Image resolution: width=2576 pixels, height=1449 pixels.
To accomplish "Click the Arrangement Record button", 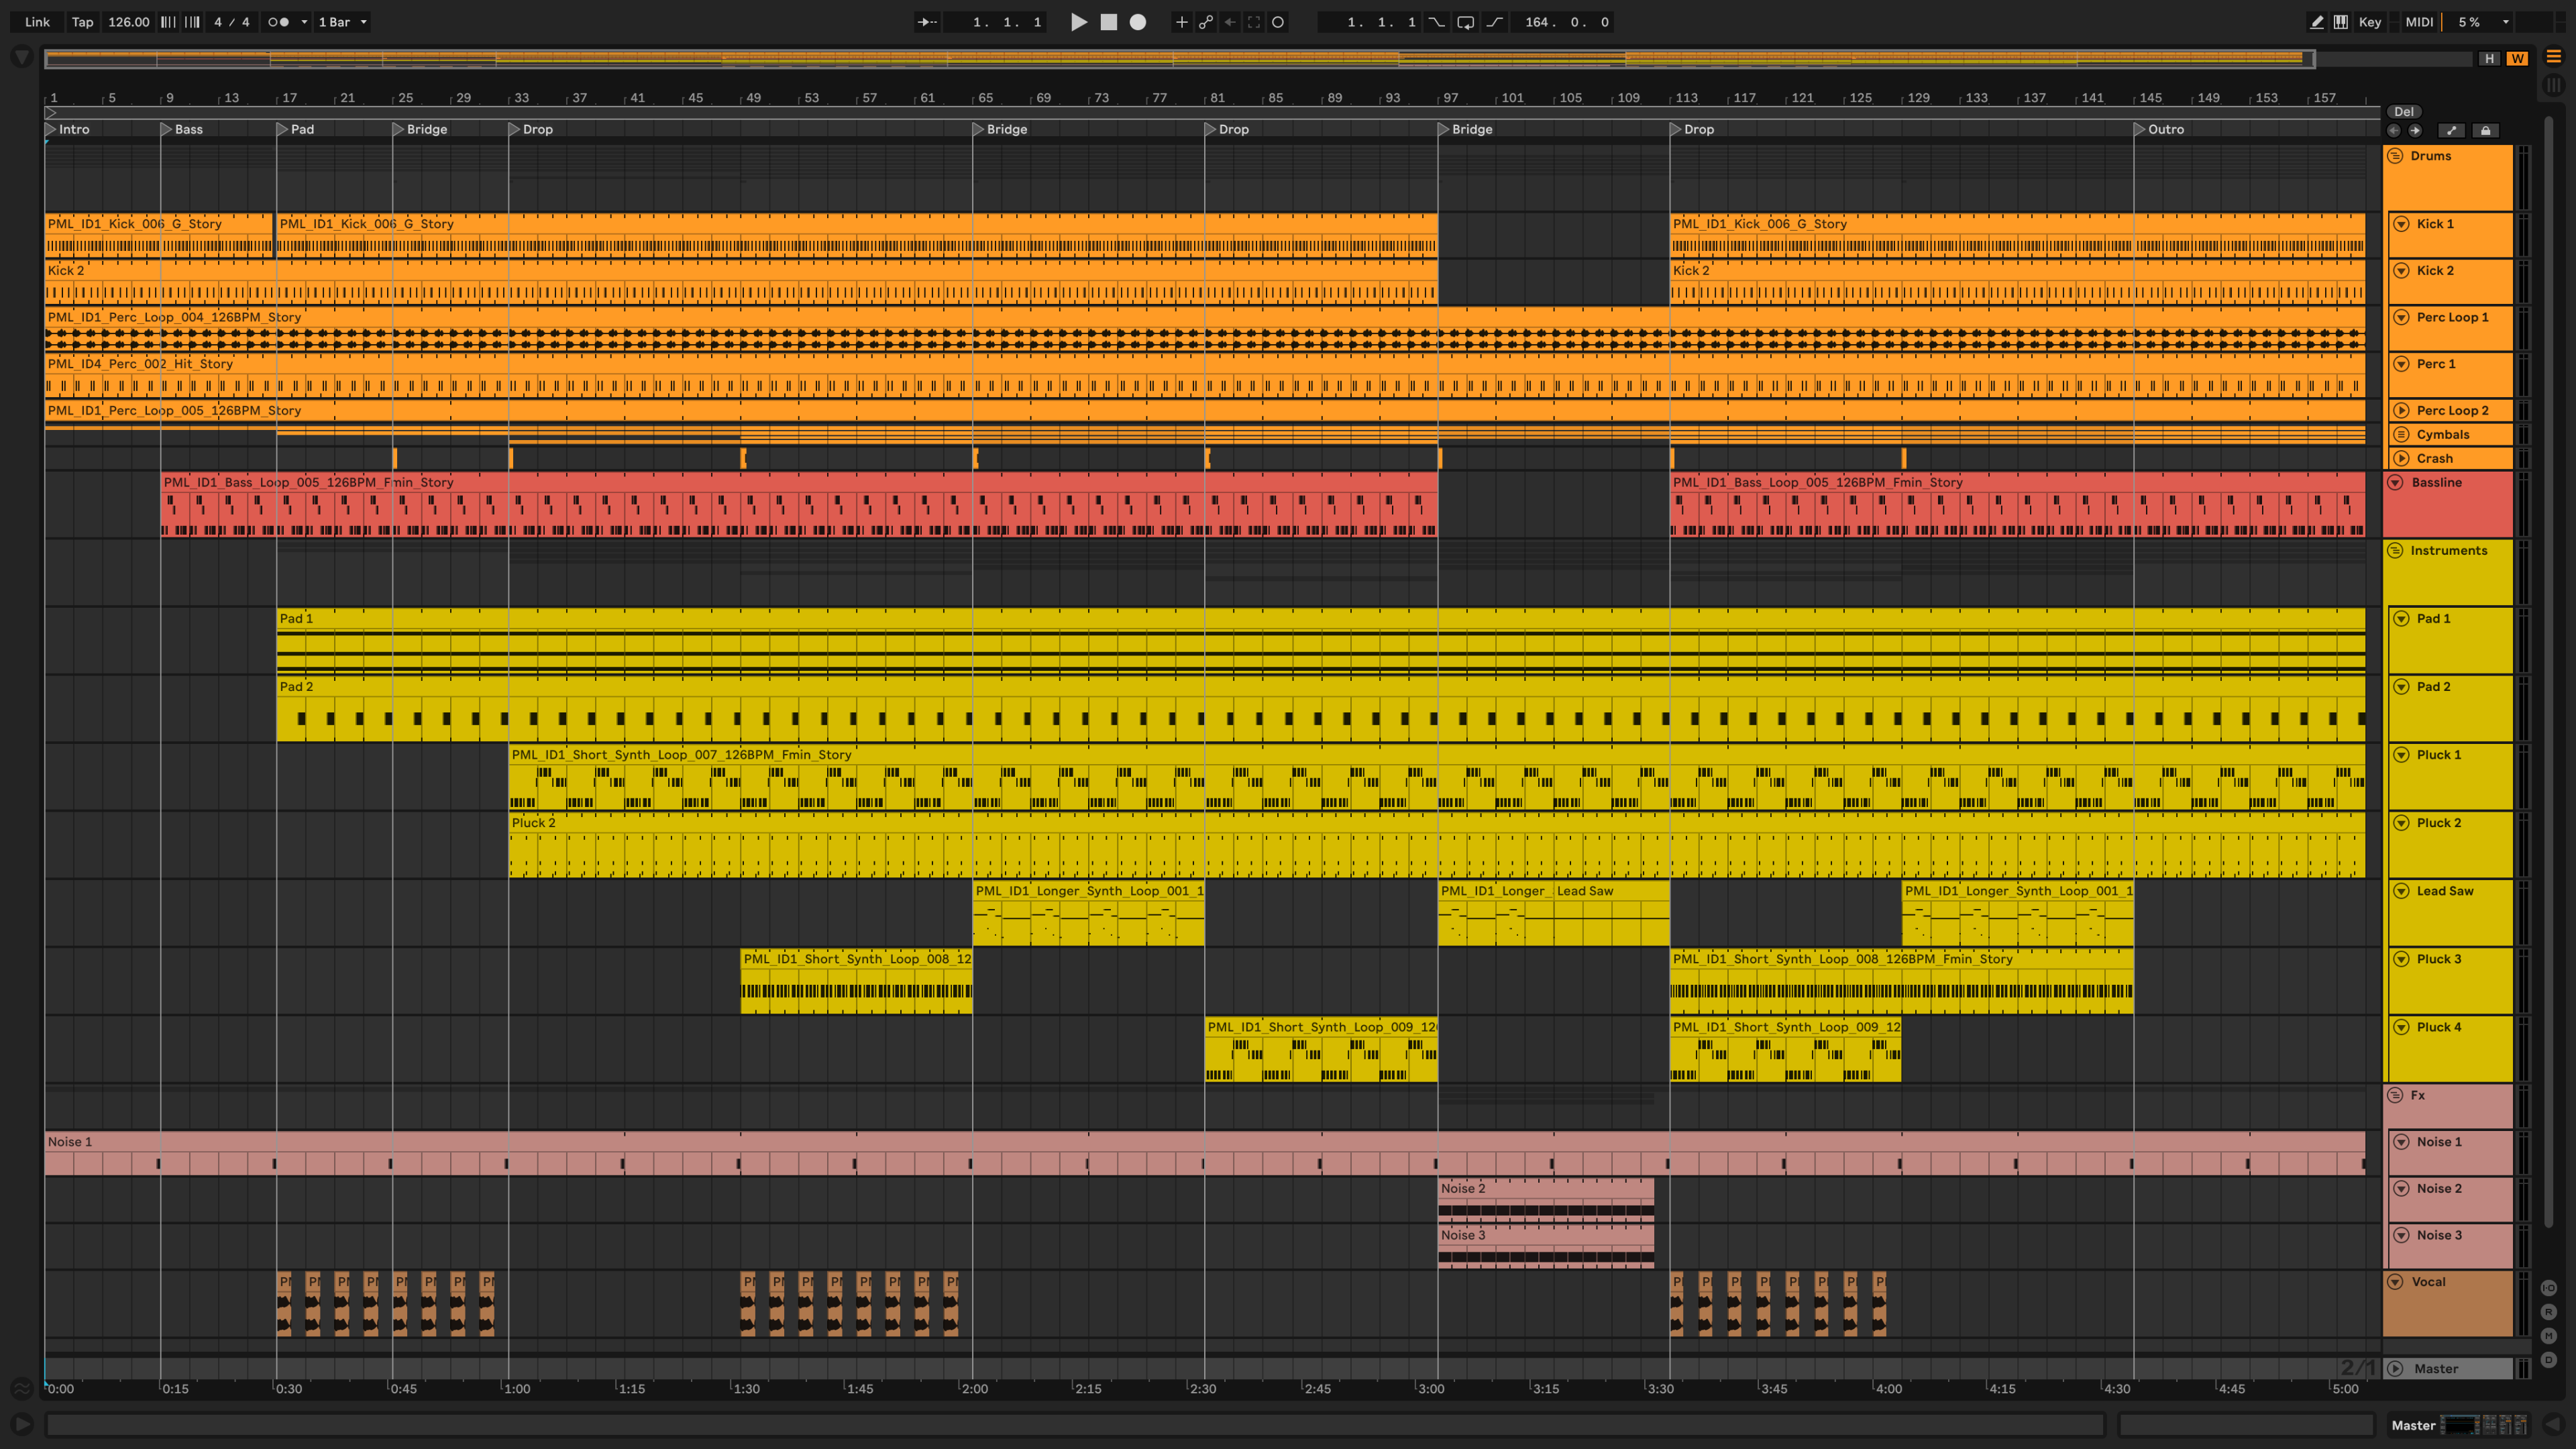I will [1138, 22].
